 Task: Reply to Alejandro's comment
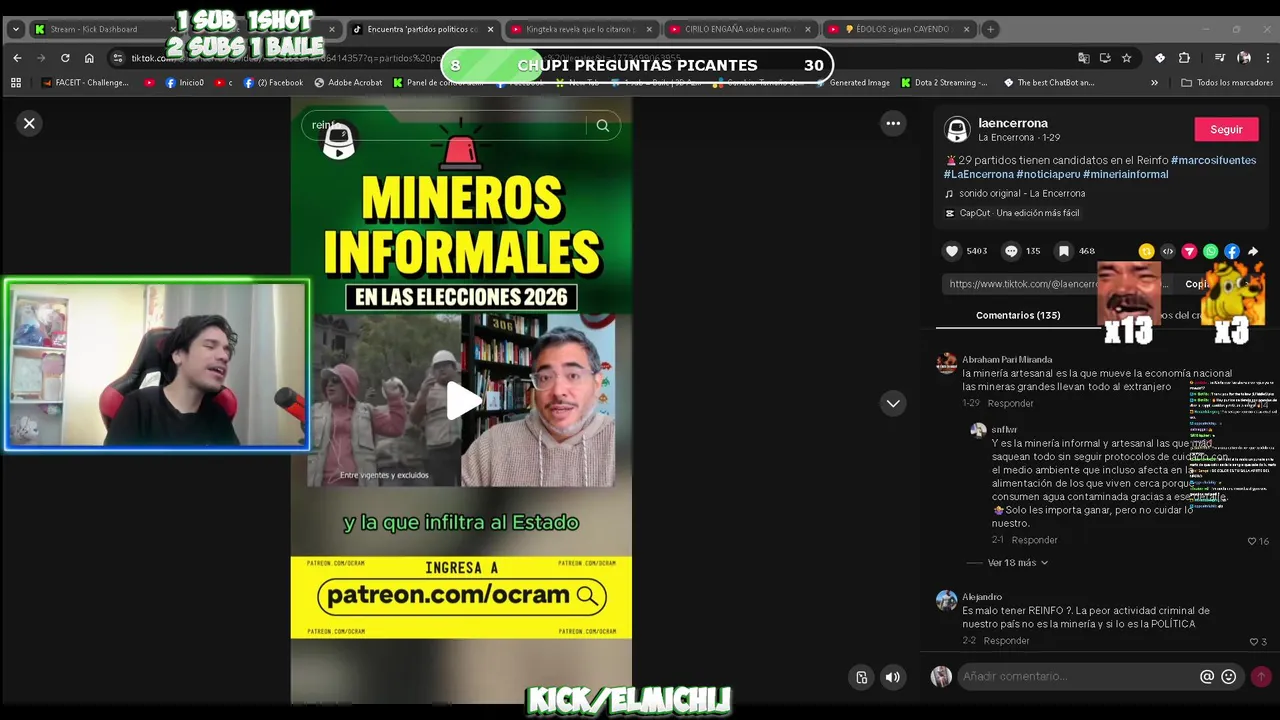point(1006,641)
